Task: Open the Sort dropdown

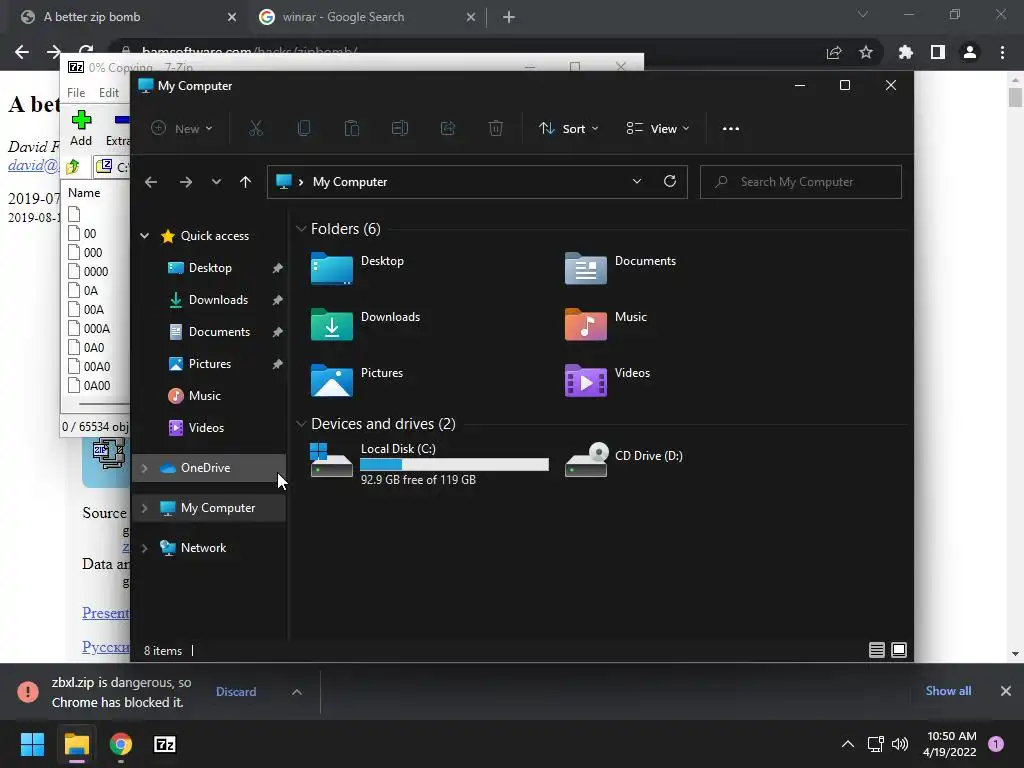Action: tap(568, 129)
